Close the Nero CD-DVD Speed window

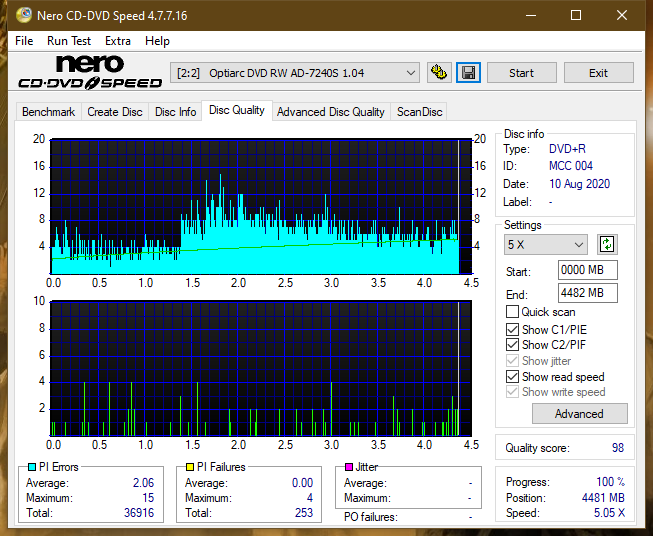[622, 15]
